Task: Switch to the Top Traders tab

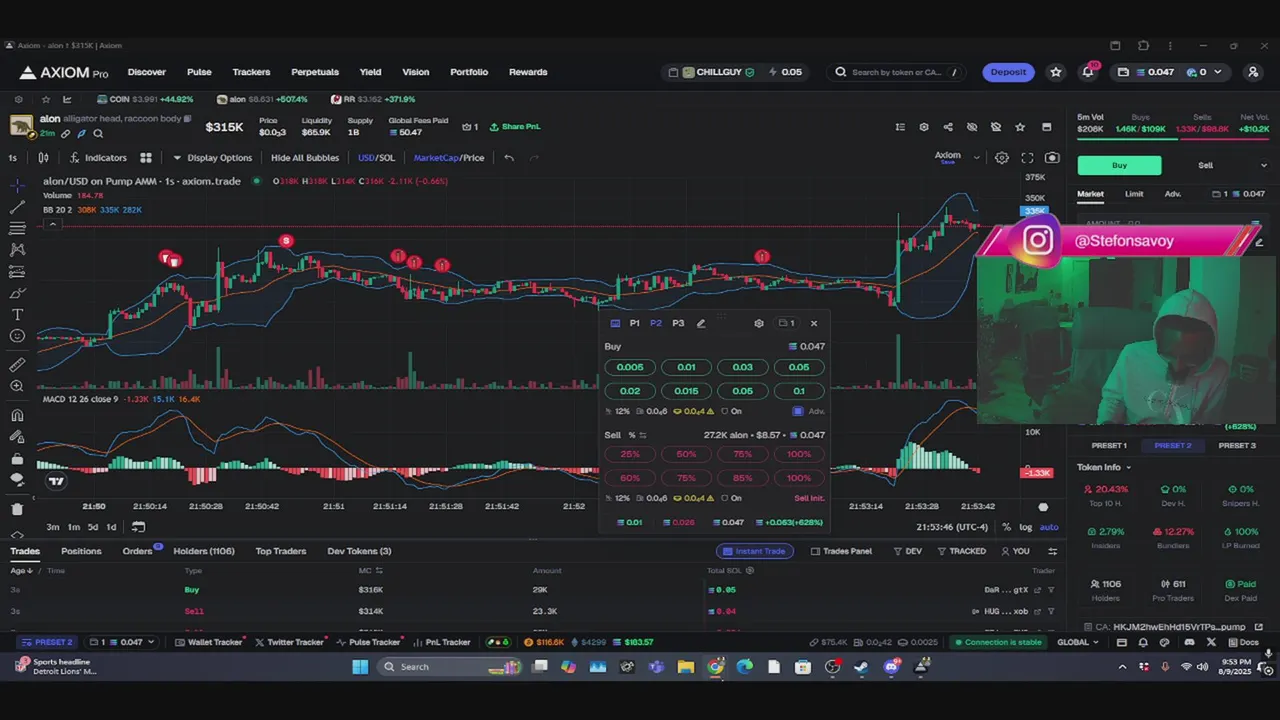Action: [x=281, y=551]
